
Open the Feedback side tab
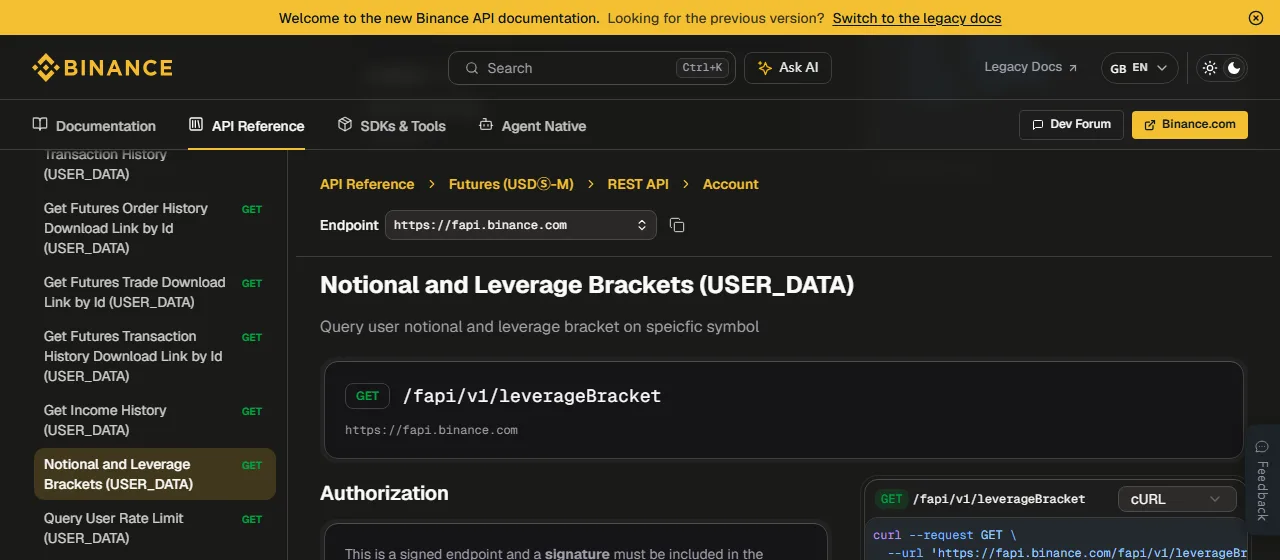[1262, 481]
